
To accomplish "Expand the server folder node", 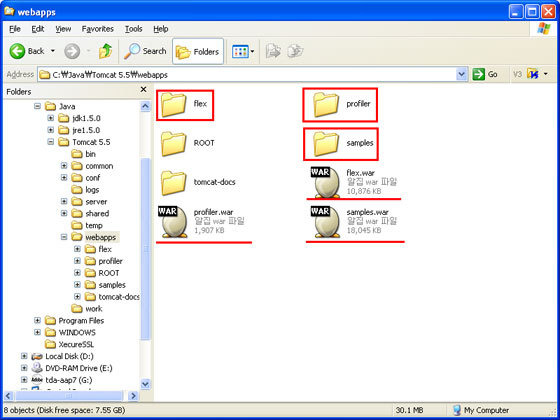I will 64,201.
